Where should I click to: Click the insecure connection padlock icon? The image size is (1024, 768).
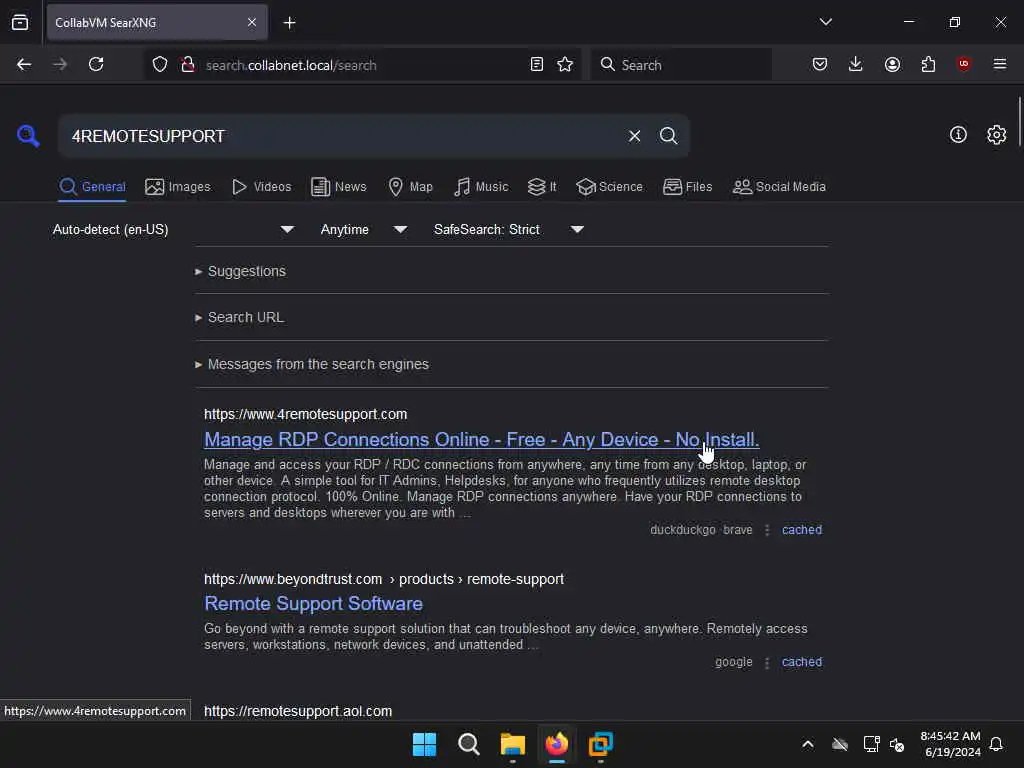pos(188,65)
